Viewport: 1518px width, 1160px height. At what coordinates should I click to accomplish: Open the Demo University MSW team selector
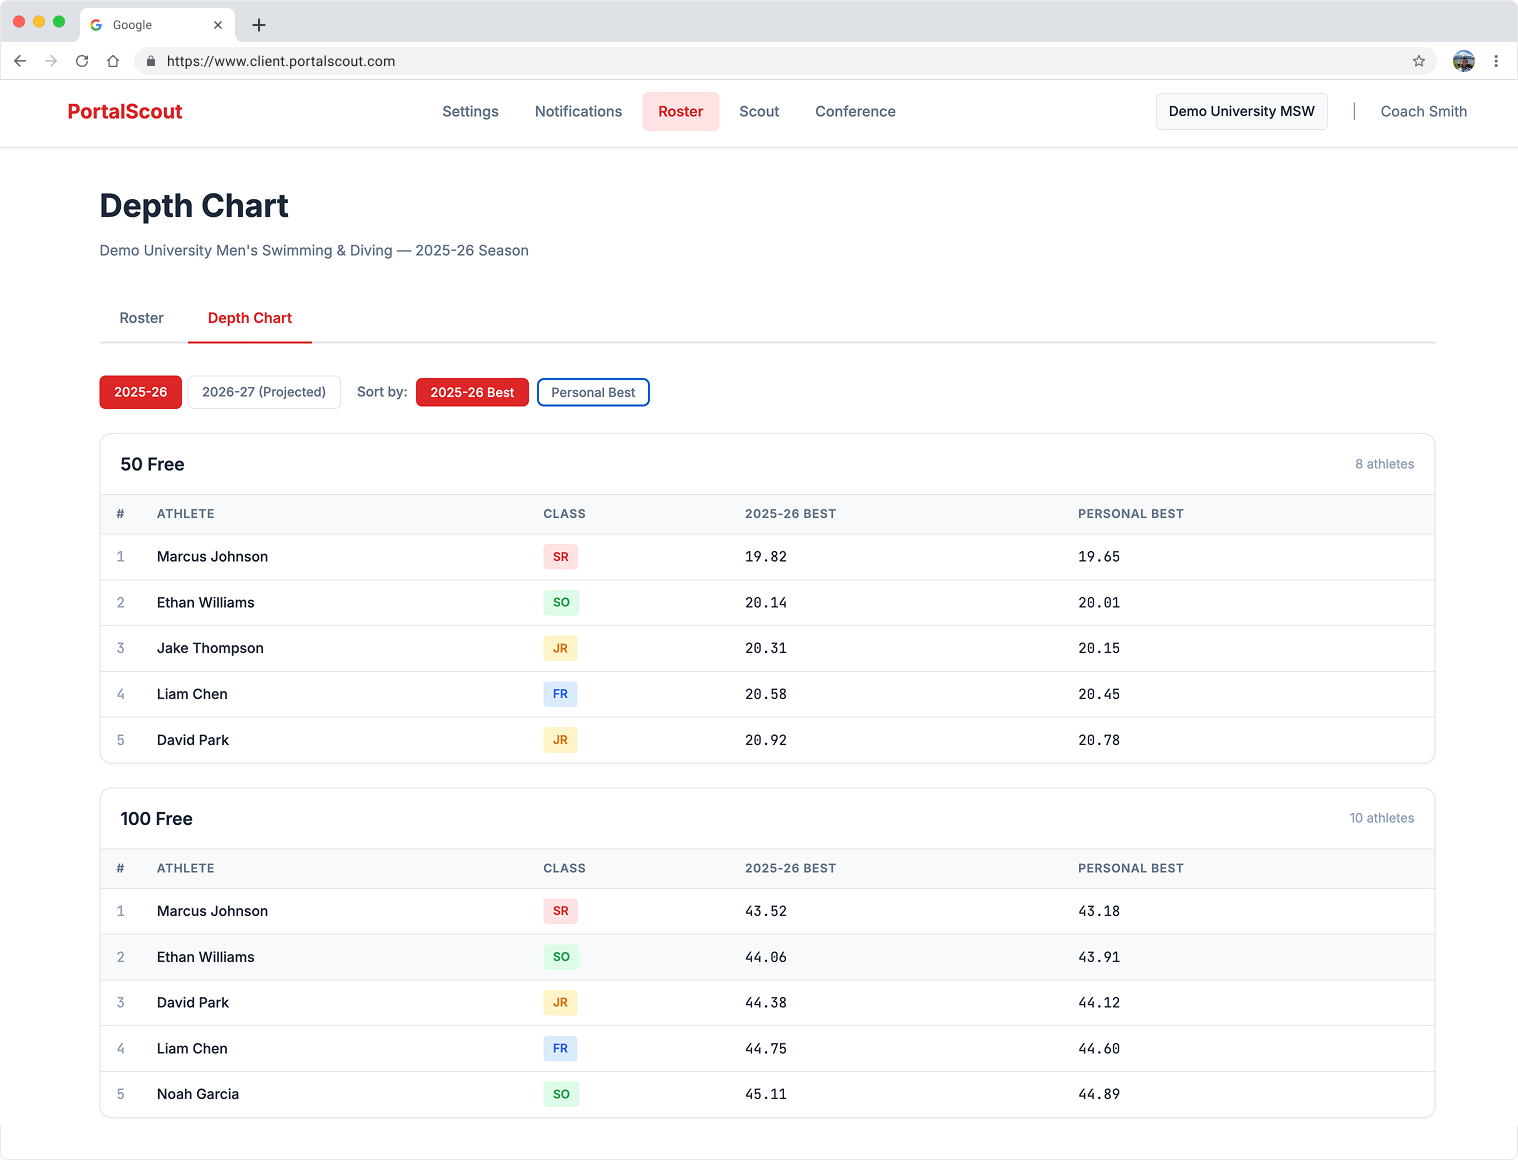[1241, 111]
